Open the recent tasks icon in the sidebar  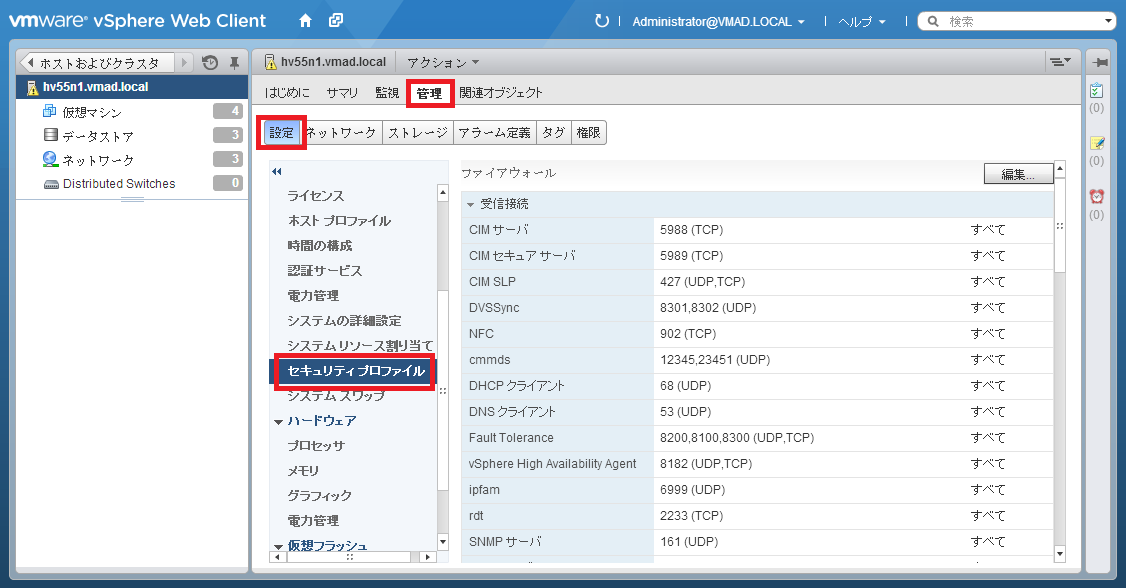[x=1097, y=90]
